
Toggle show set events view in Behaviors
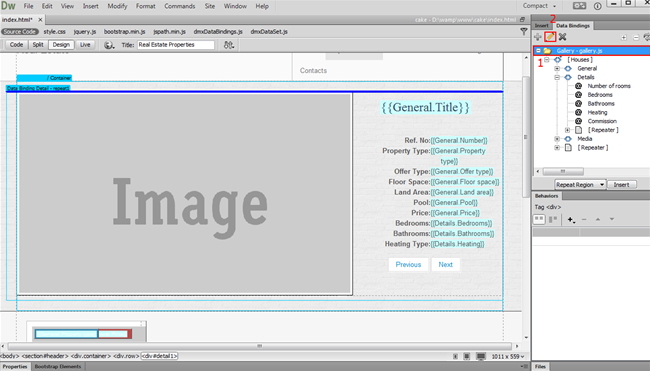539,219
